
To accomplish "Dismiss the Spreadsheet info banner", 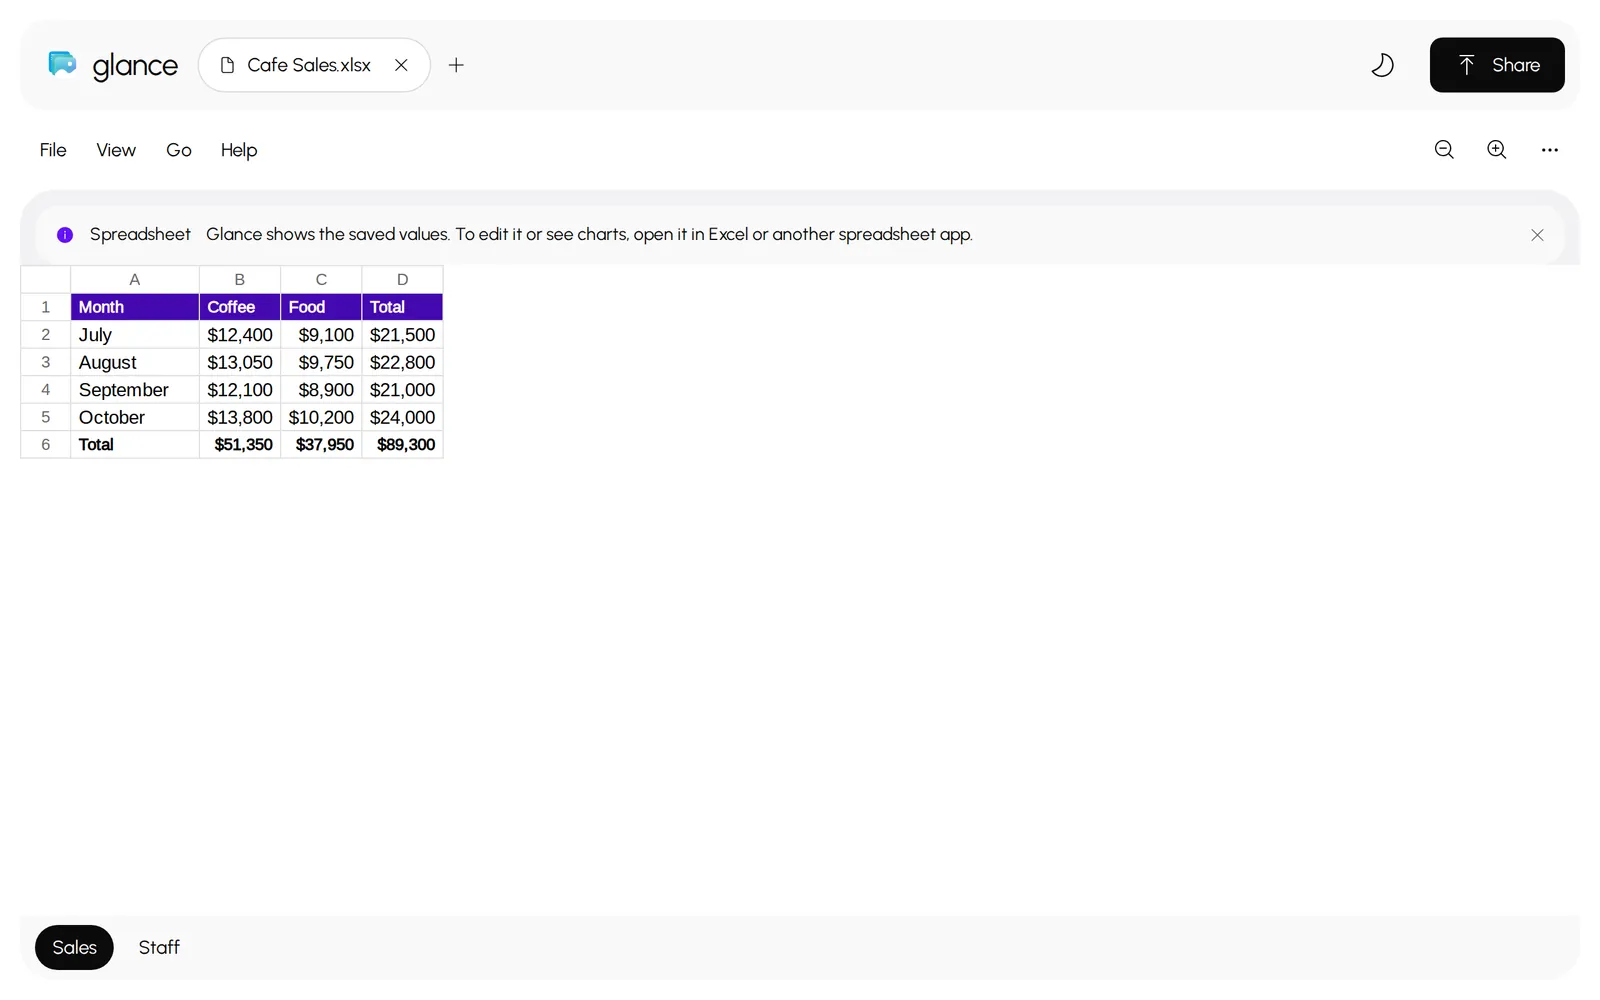I will 1537,235.
